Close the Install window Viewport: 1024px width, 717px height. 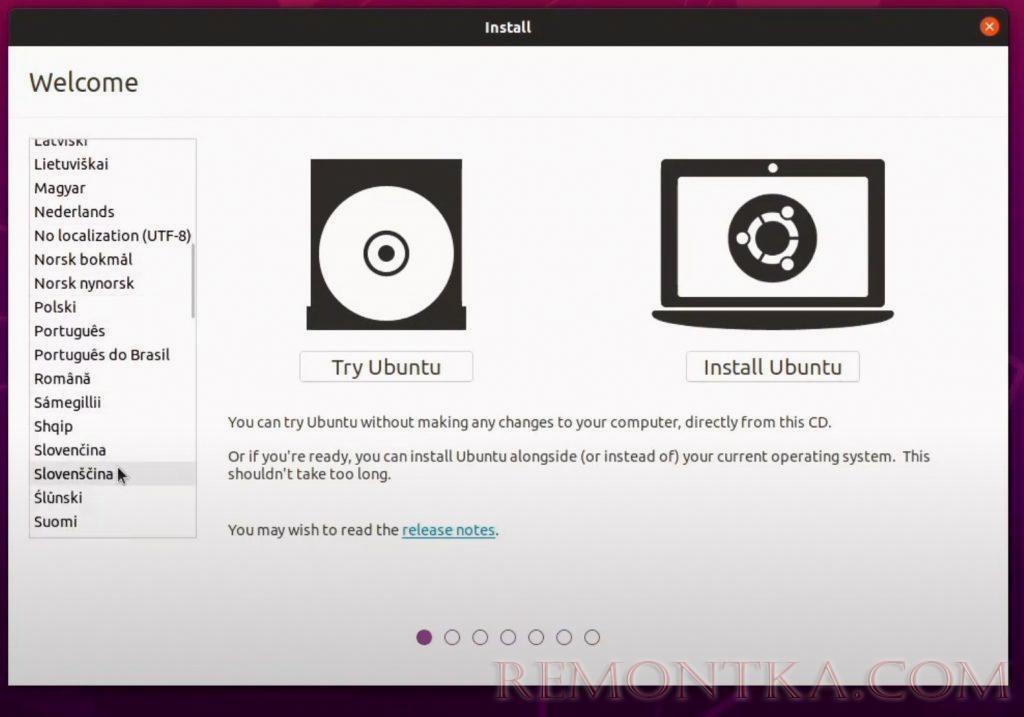(x=989, y=27)
